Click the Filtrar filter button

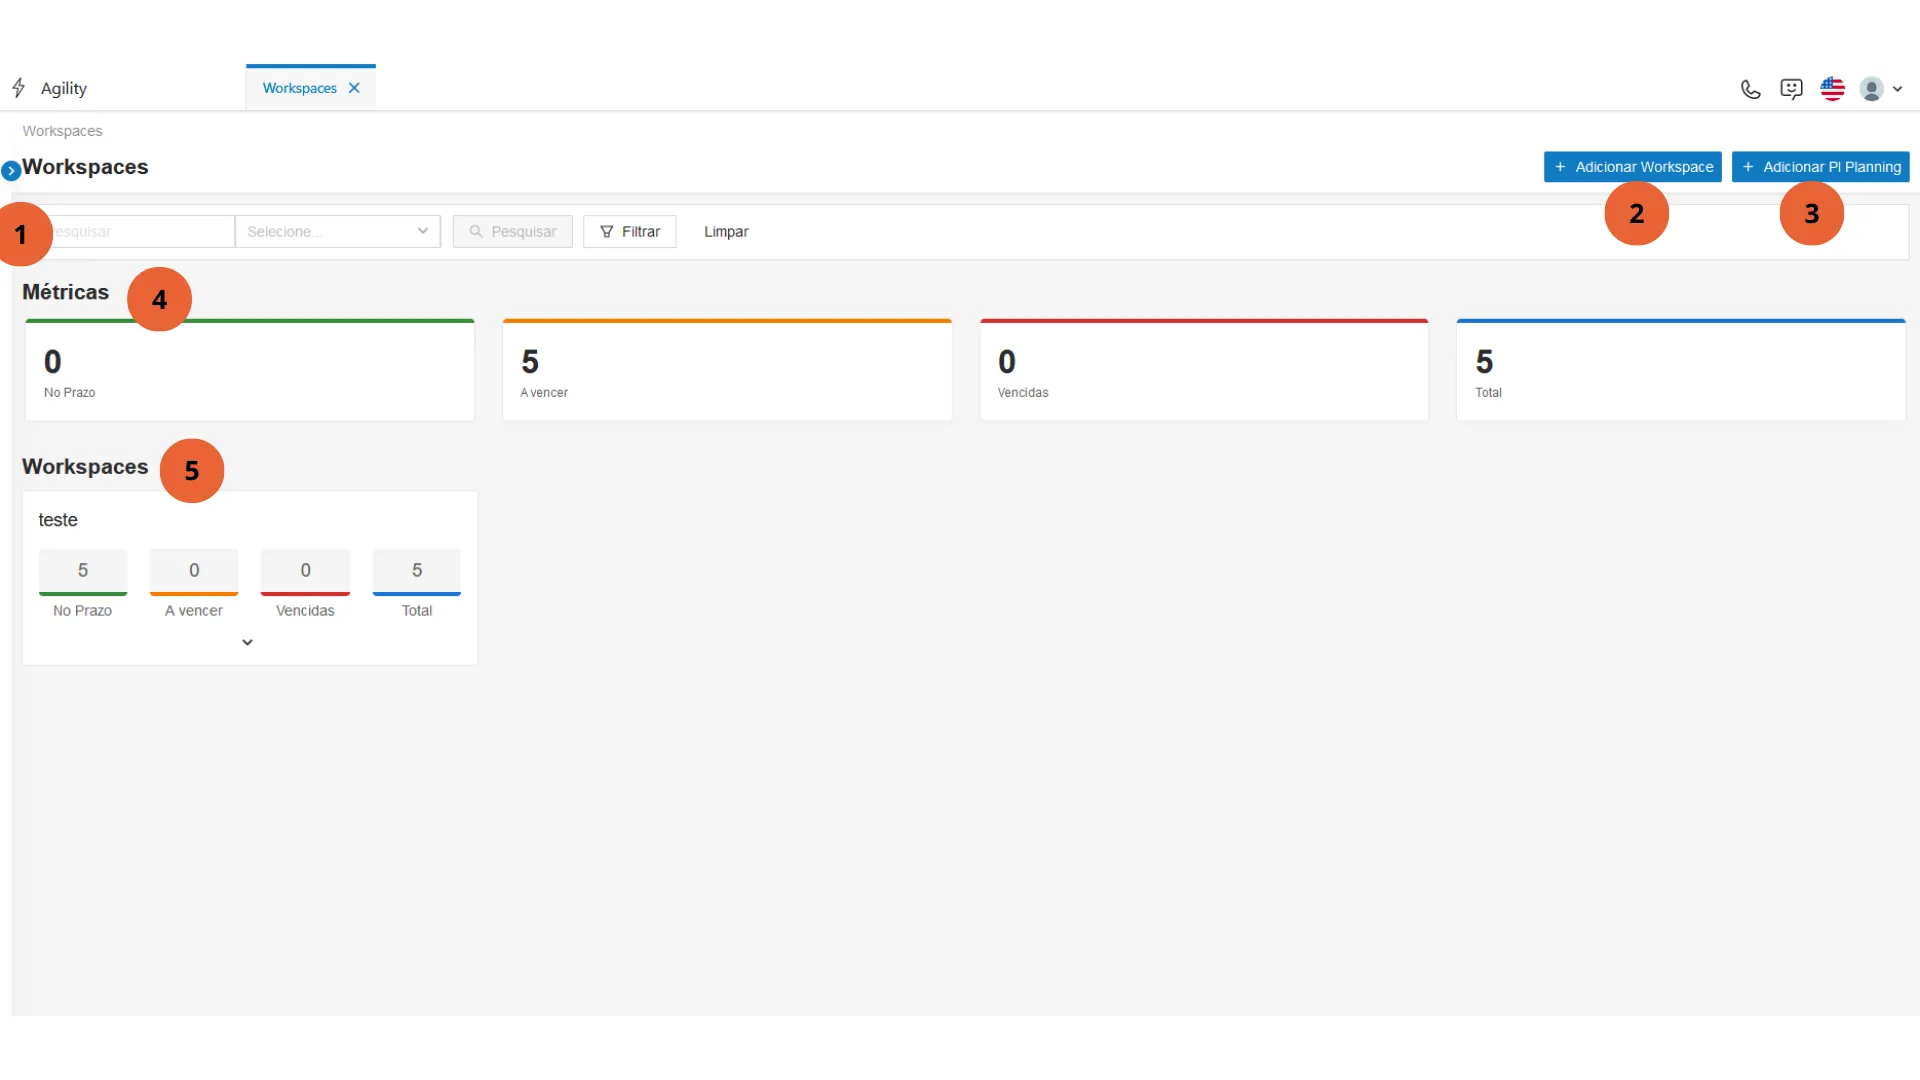pos(630,231)
